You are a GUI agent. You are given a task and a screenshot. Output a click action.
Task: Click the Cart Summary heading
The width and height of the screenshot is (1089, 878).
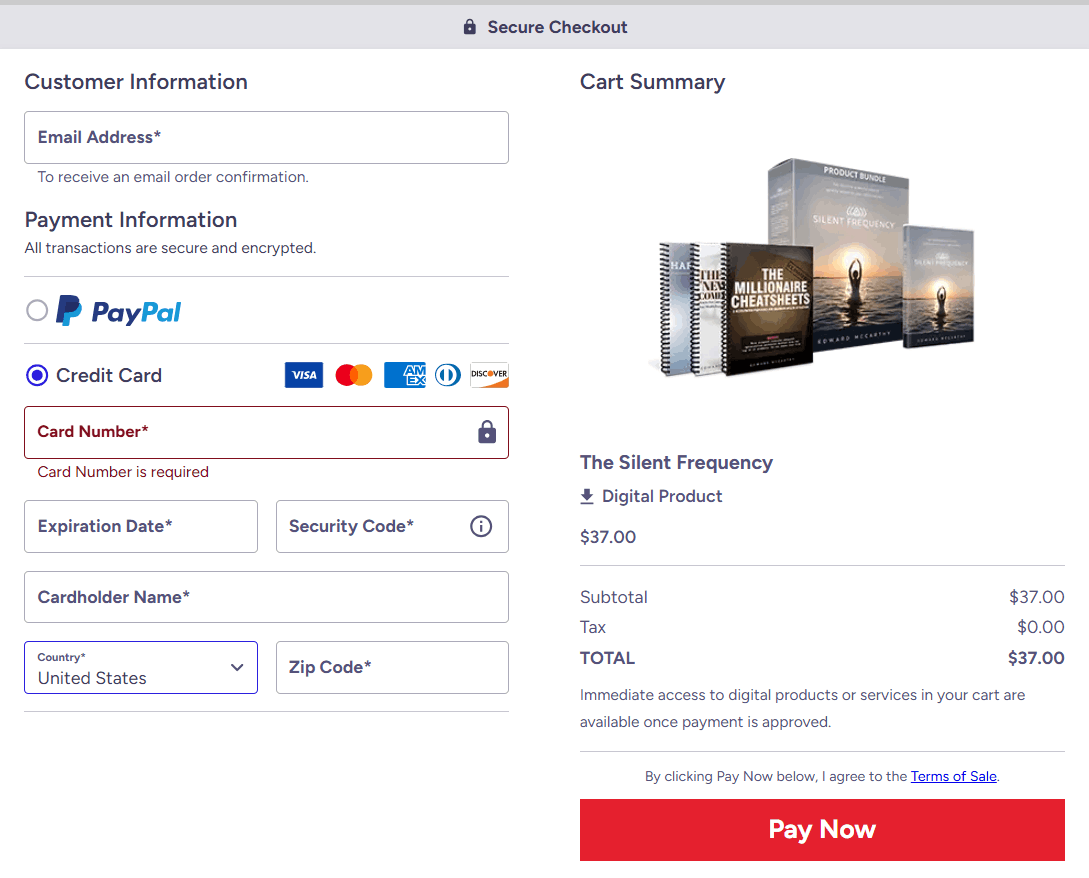652,82
